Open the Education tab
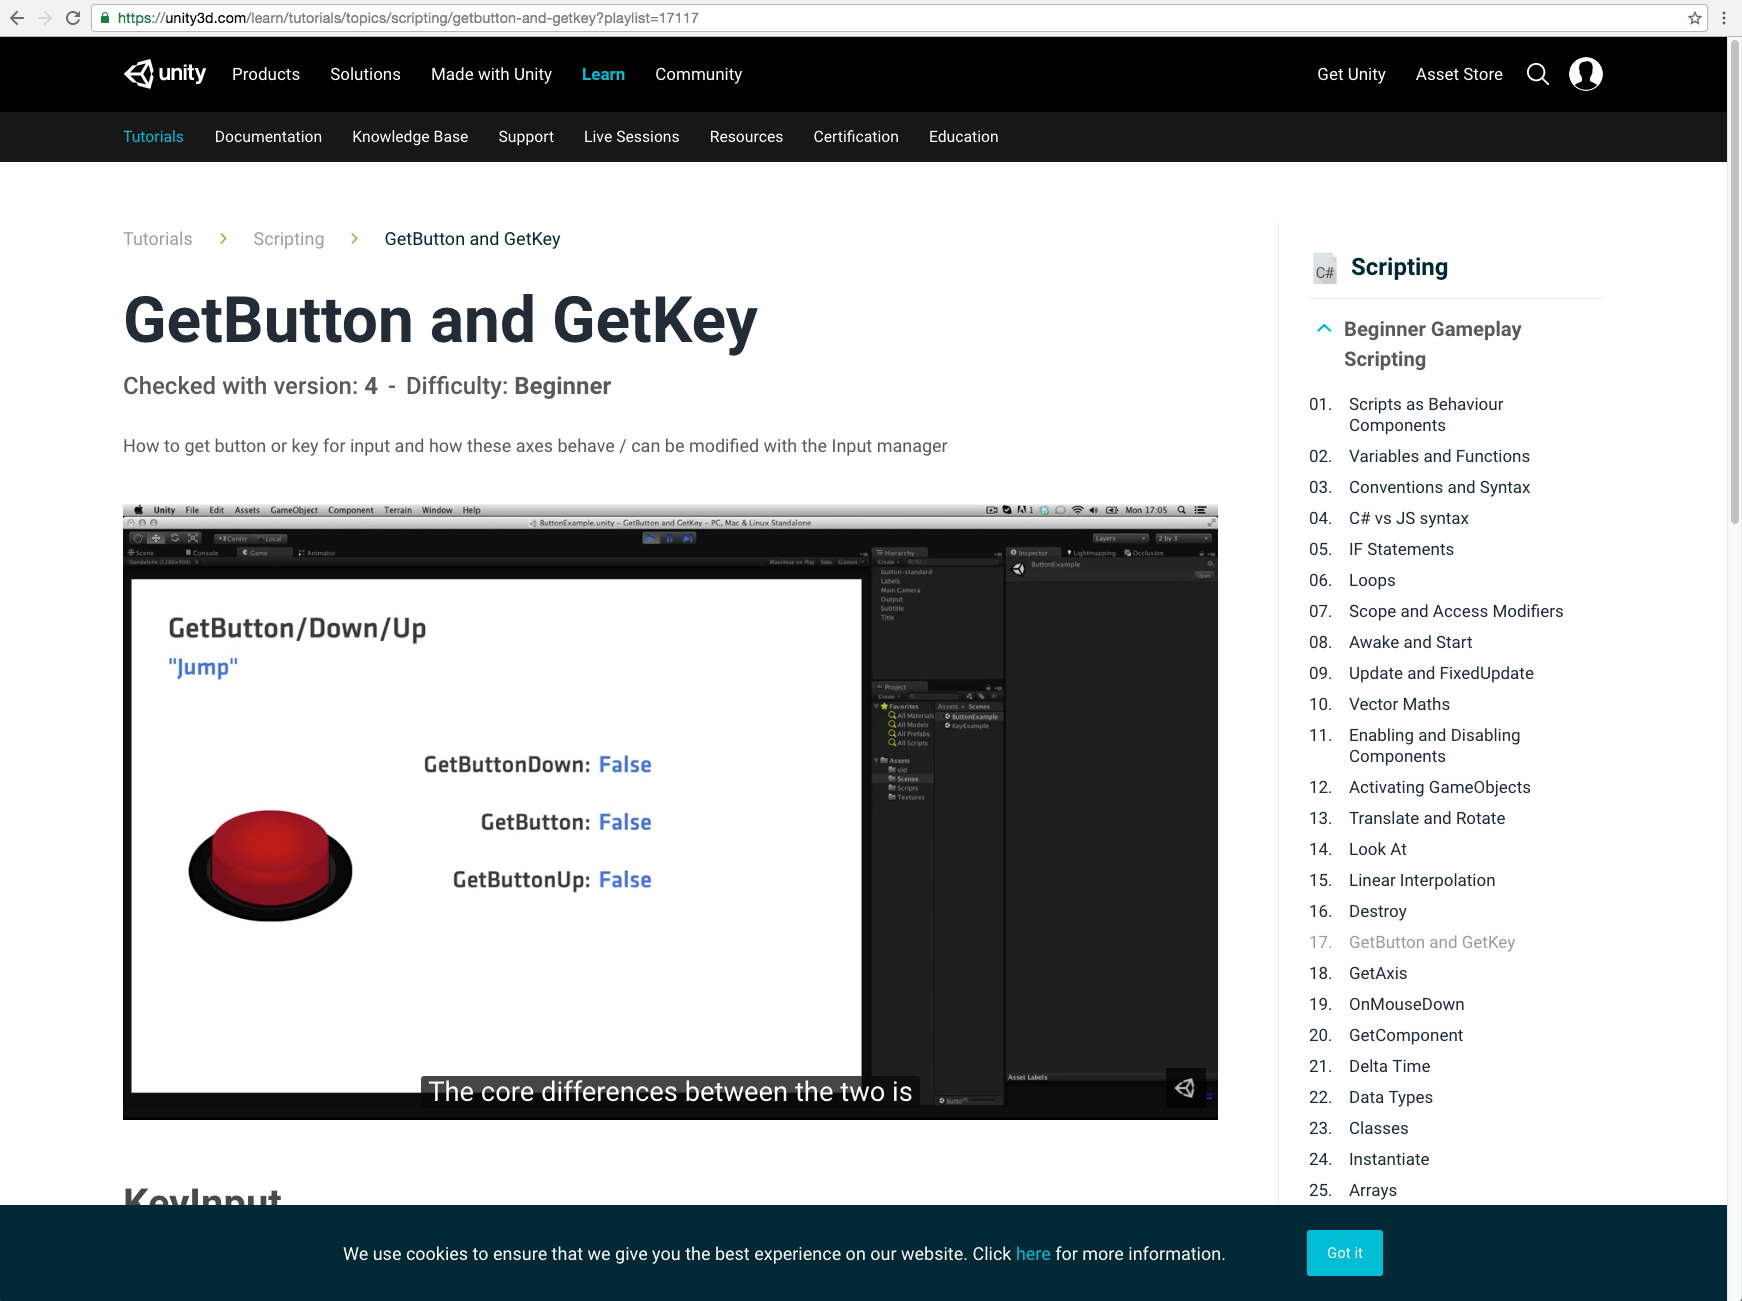Viewport: 1742px width, 1301px height. tap(963, 137)
